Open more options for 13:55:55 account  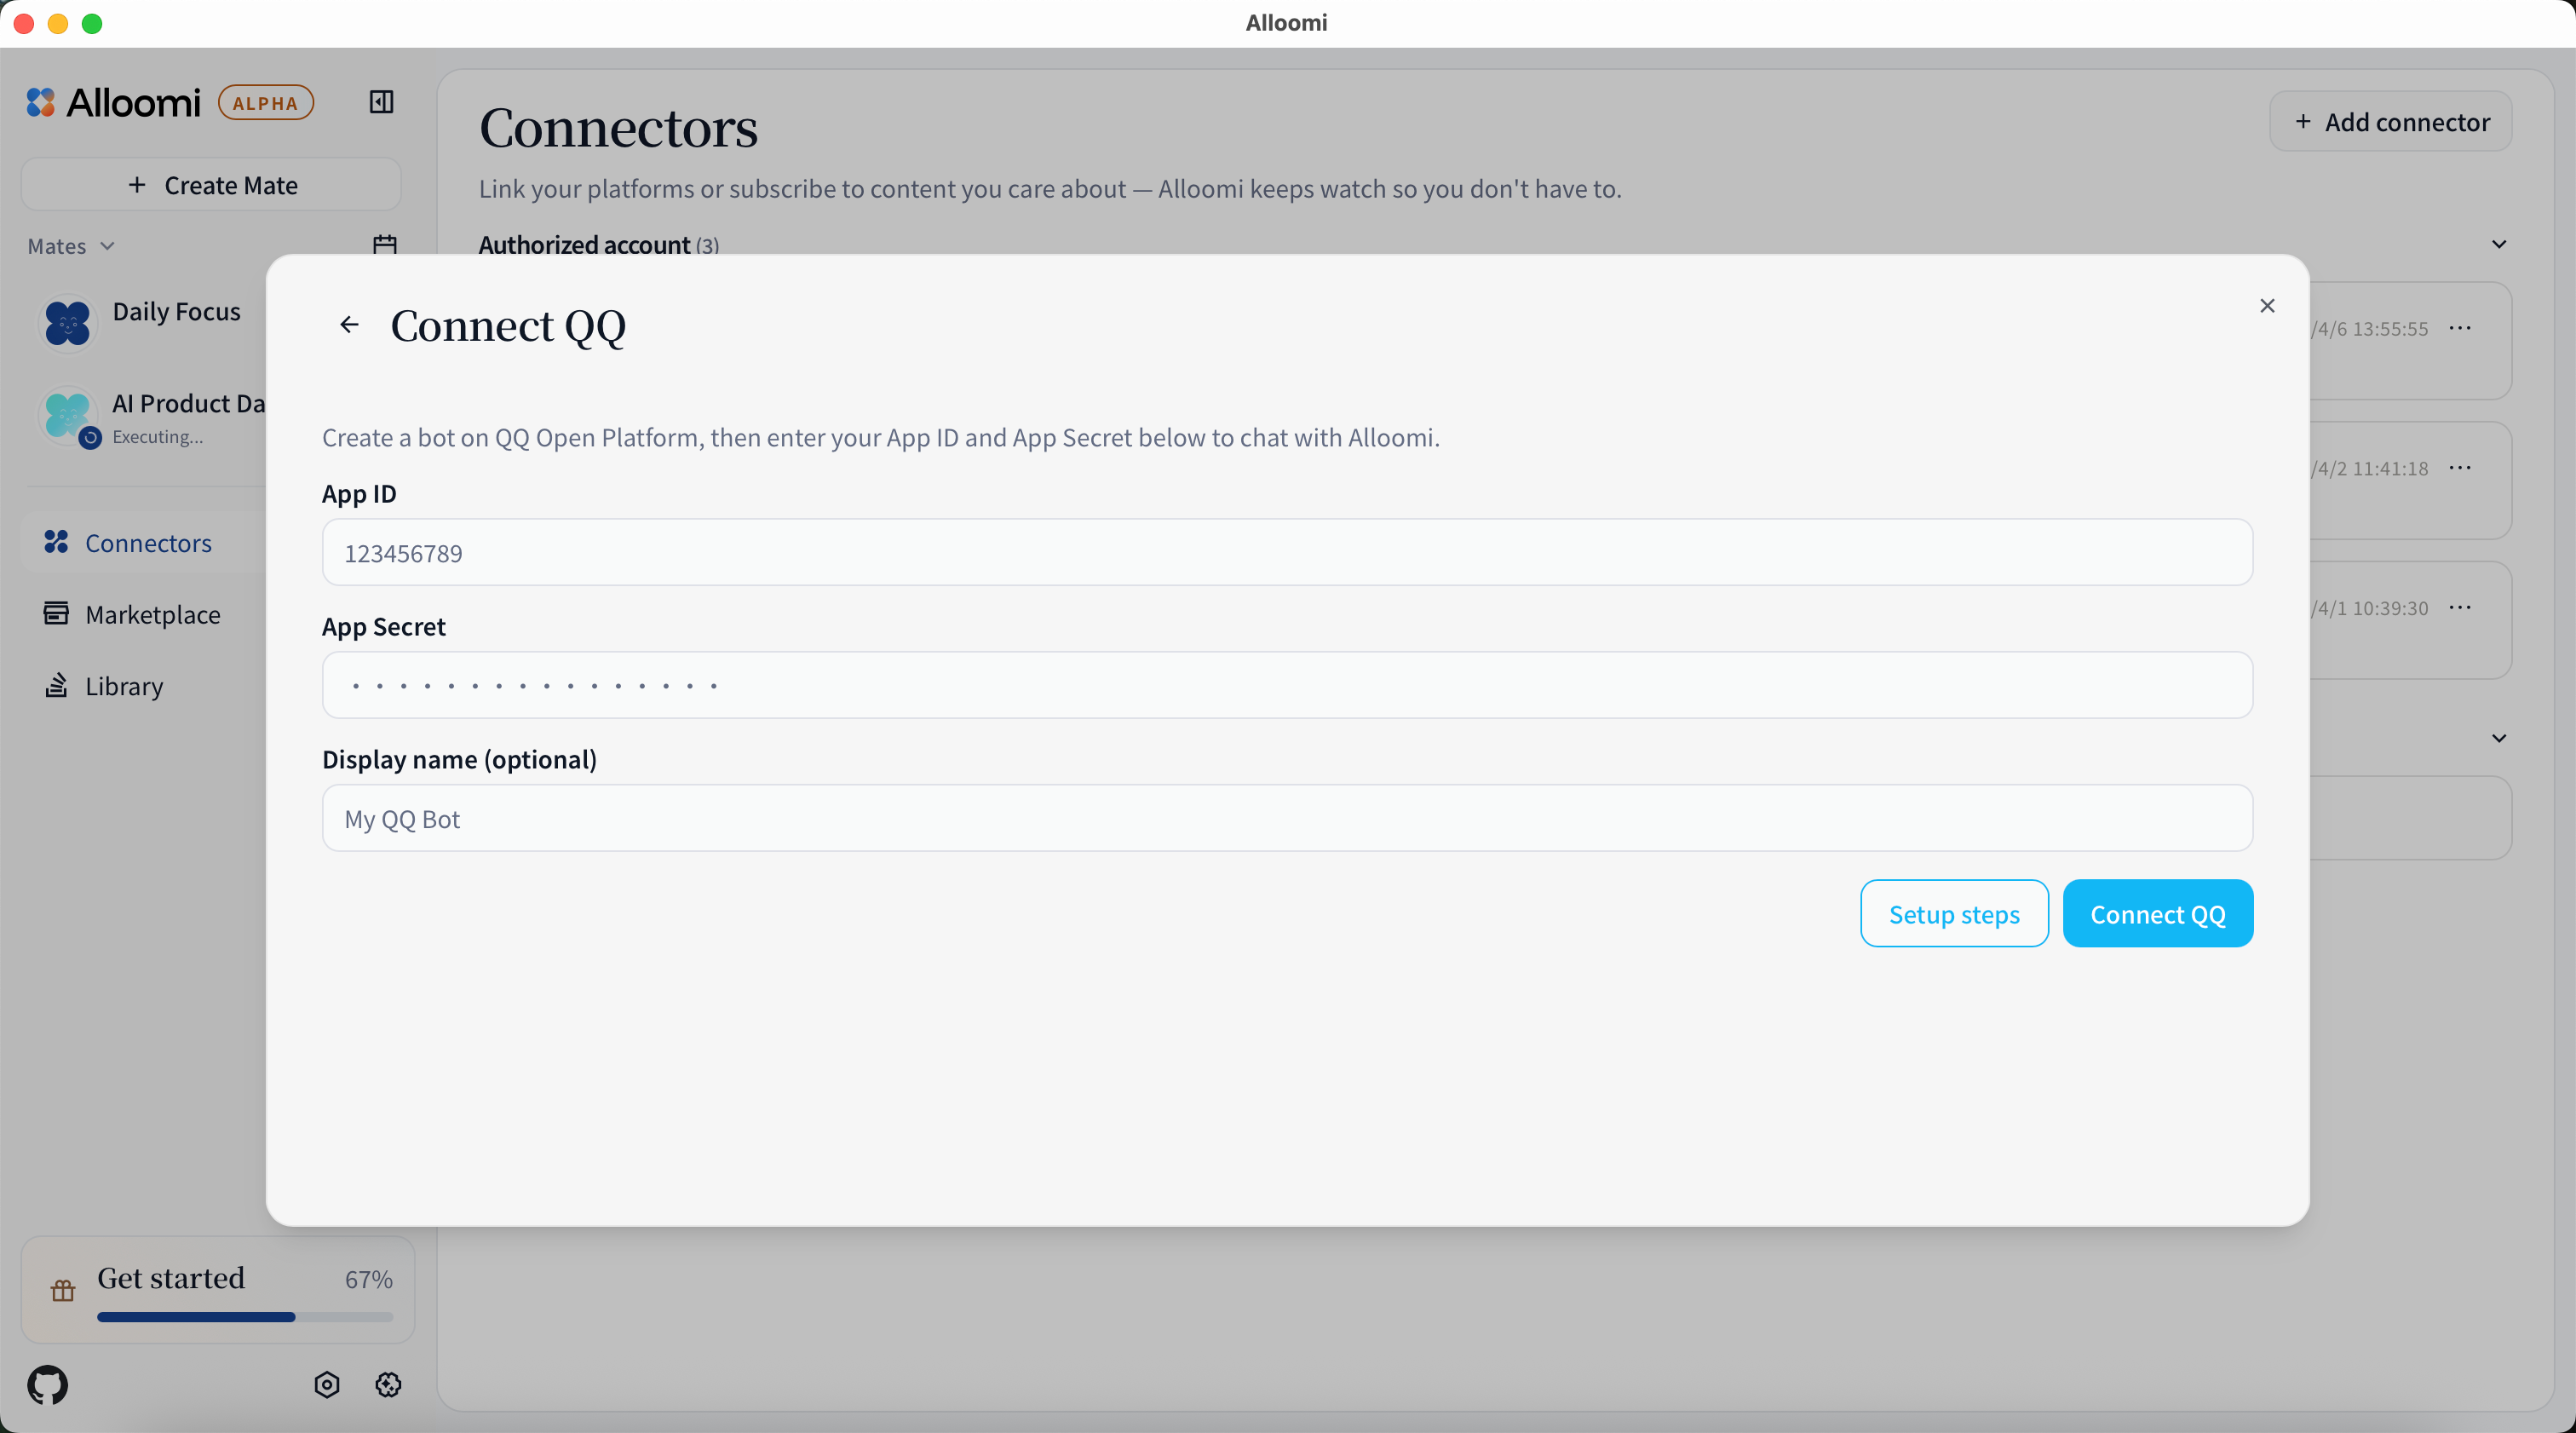tap(2460, 329)
